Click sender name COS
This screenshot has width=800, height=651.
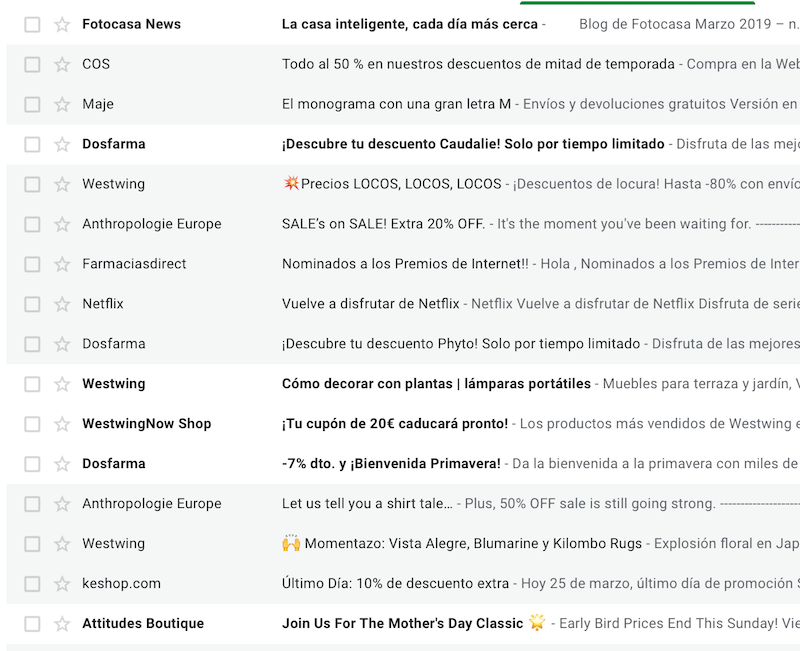point(96,64)
